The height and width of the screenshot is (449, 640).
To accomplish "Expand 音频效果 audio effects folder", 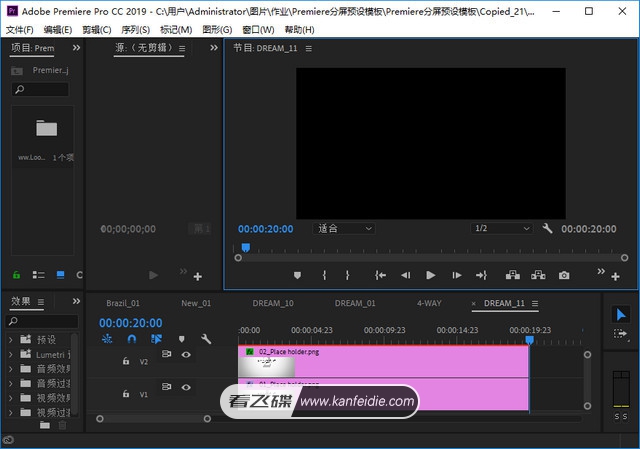I will [11, 369].
